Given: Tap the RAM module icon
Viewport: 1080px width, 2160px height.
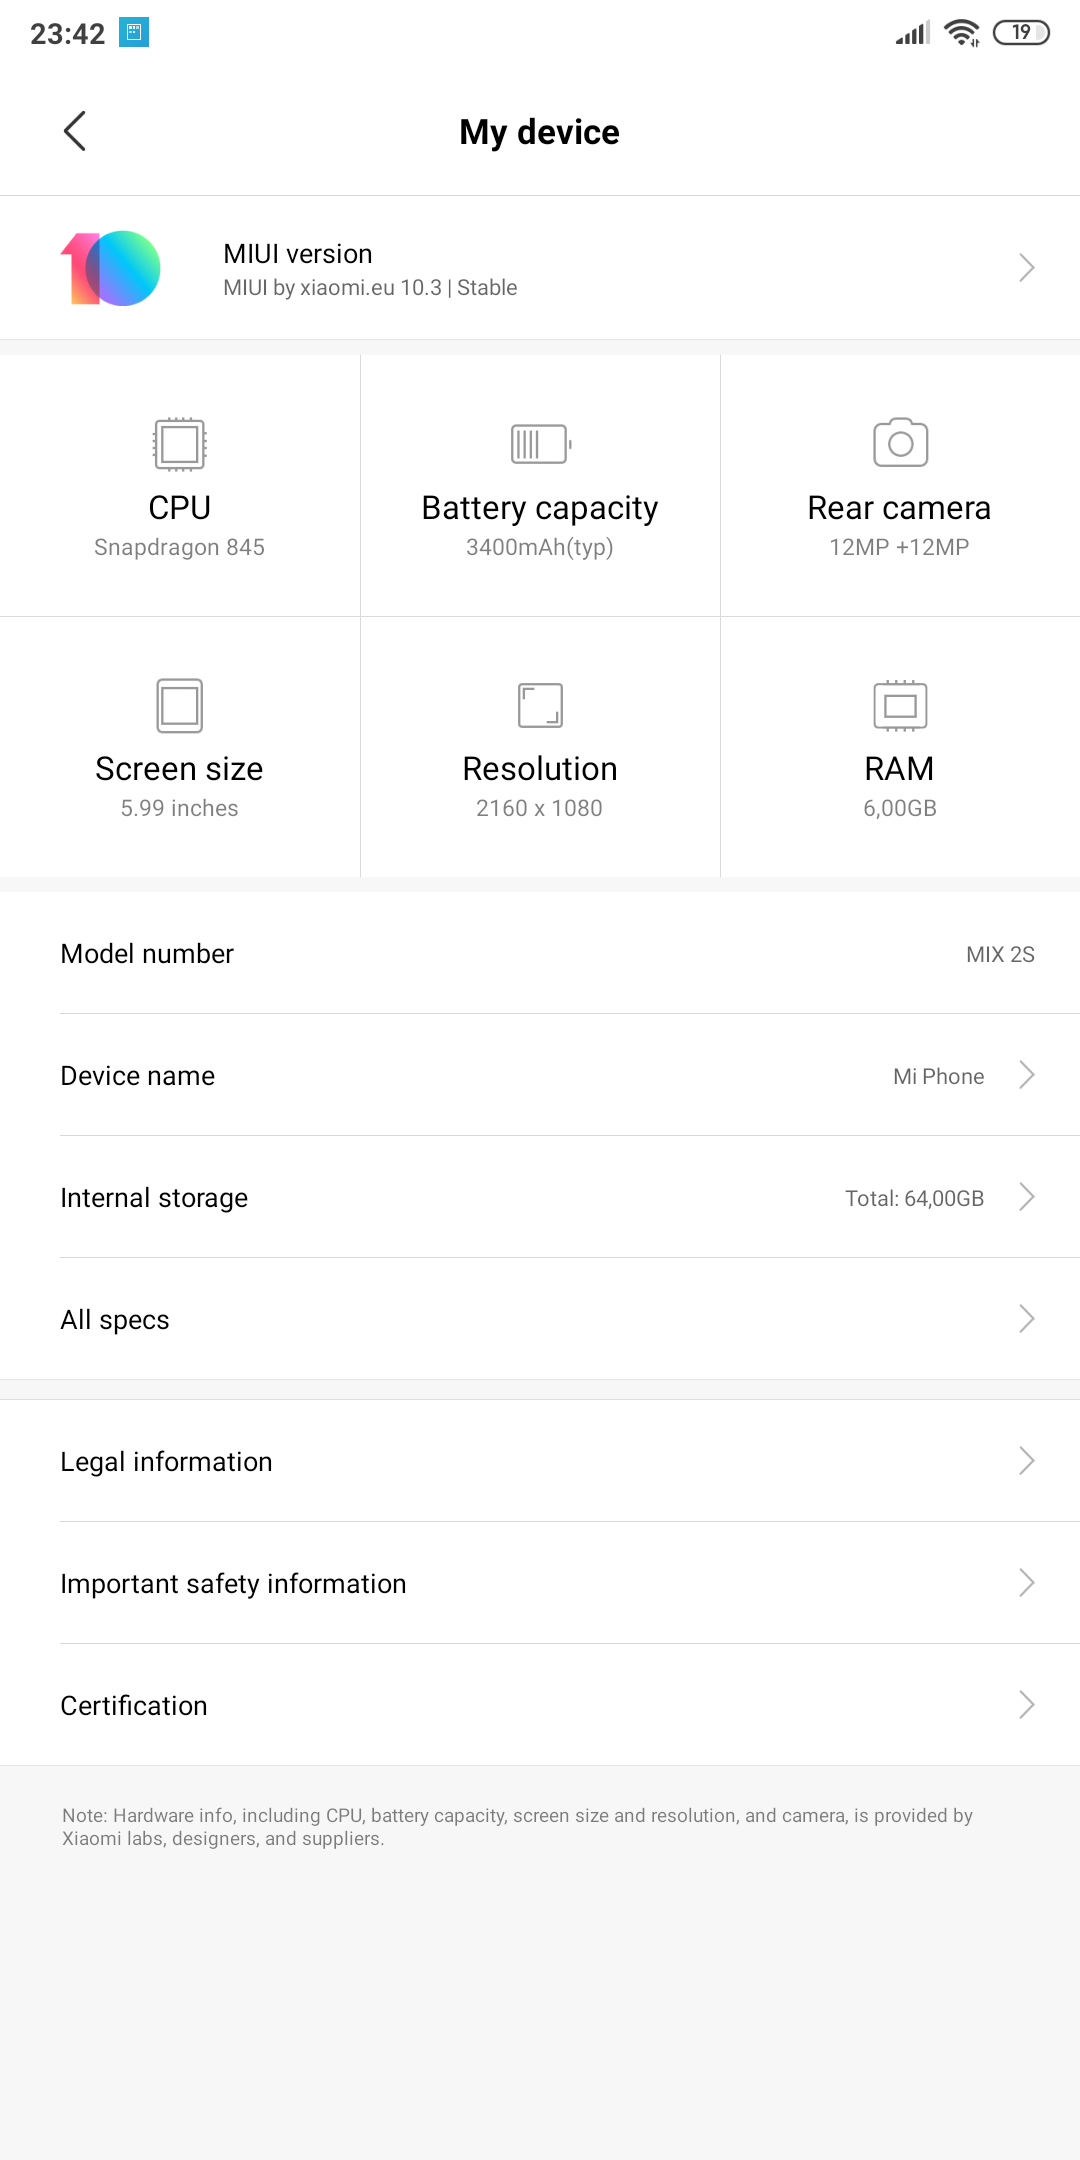Looking at the screenshot, I should pos(900,706).
